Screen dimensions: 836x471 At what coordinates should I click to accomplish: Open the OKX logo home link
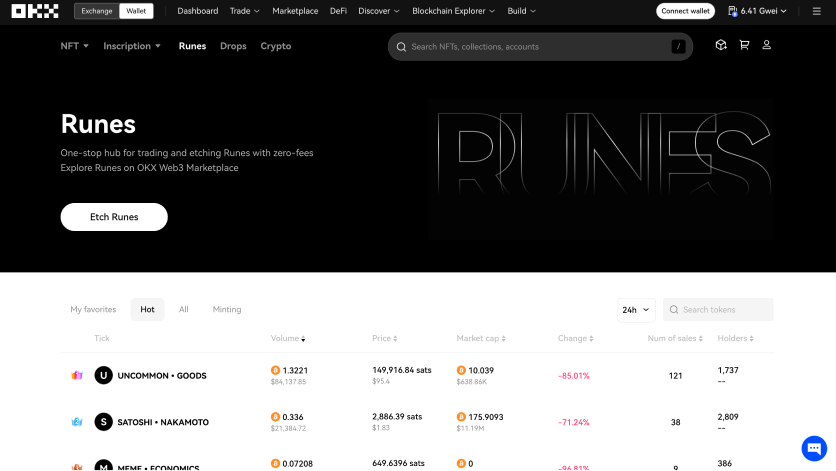click(x=35, y=11)
